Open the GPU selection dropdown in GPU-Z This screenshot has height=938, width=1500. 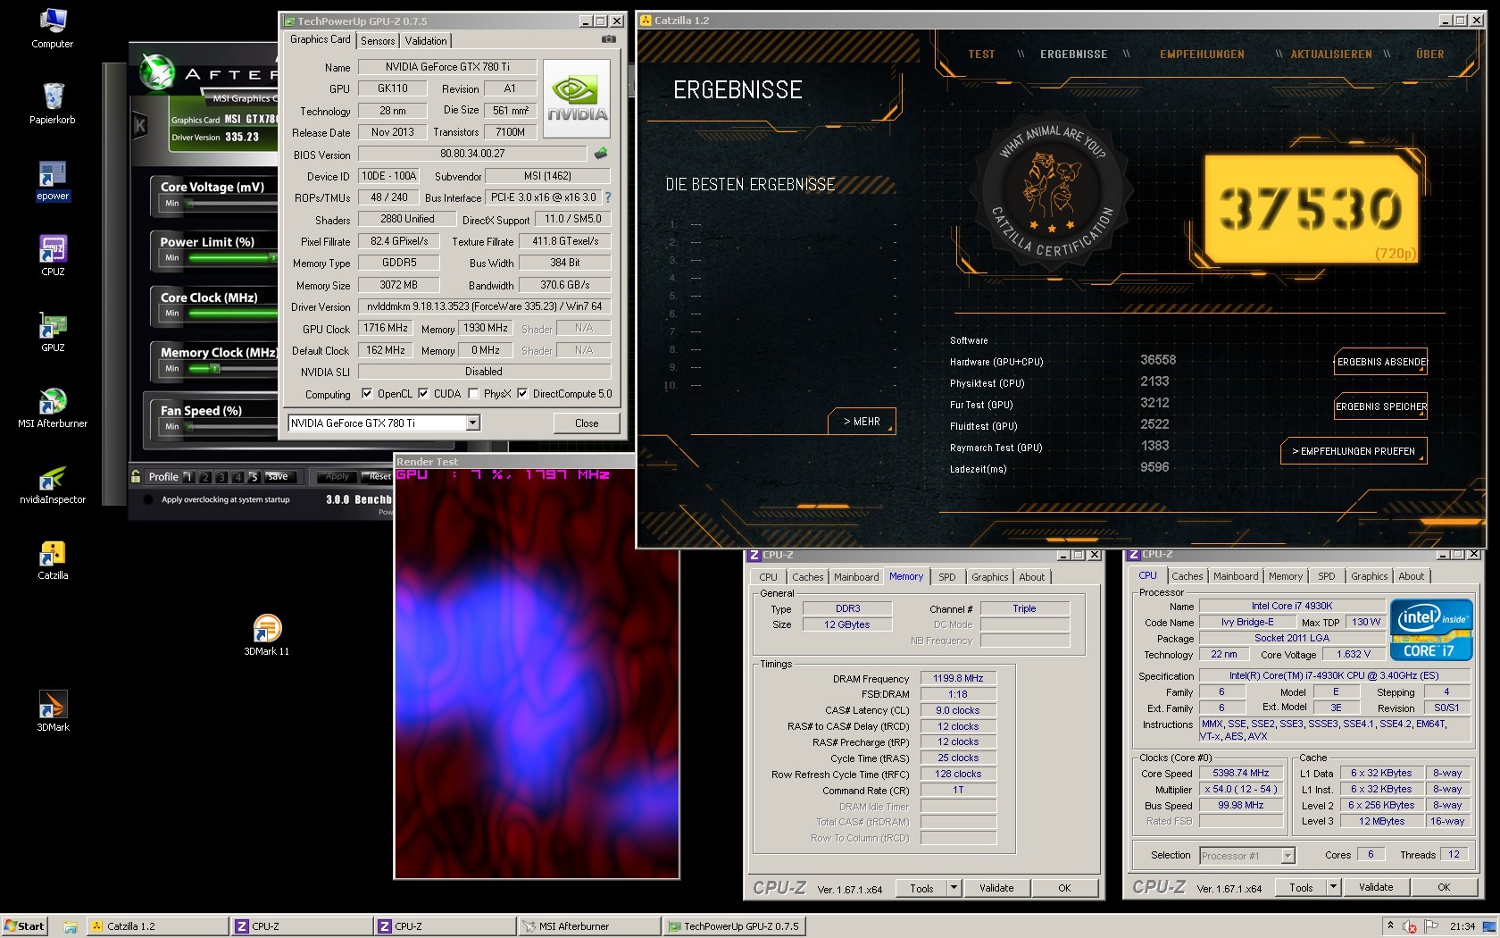473,423
